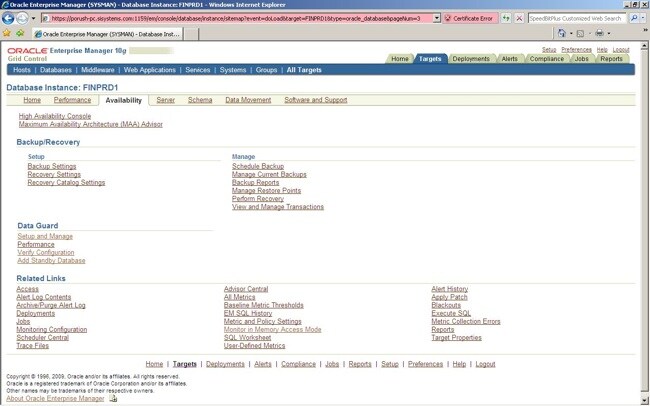Viewport: 650px width, 406px height.
Task: Open the Print options dropdown arrow
Action: click(x=609, y=34)
